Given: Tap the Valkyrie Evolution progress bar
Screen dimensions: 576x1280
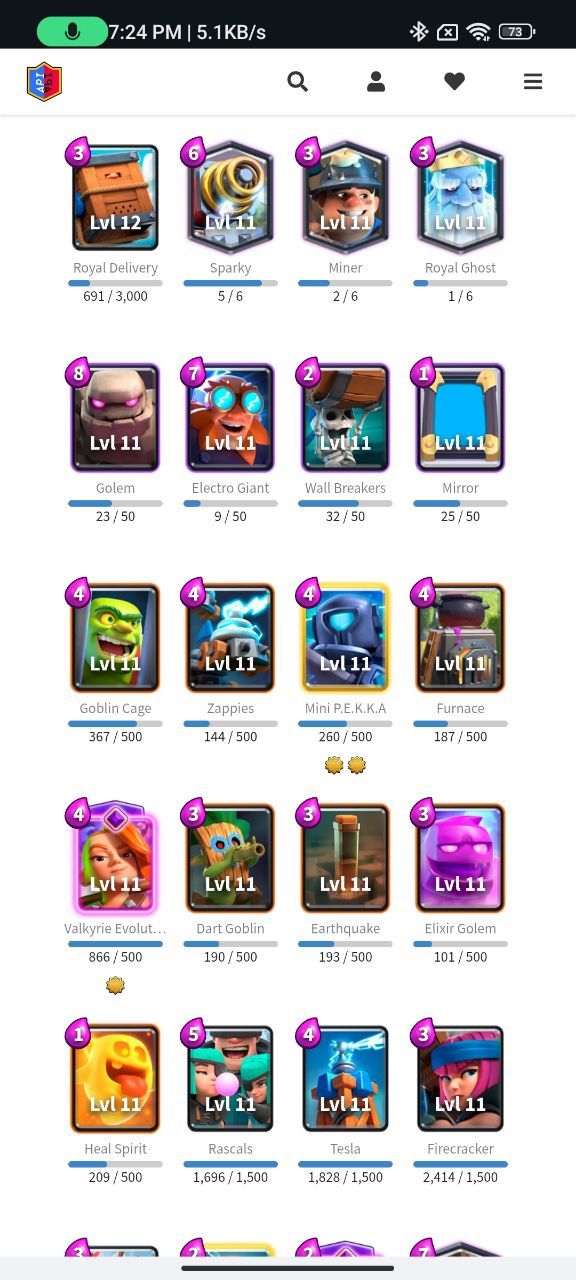Looking at the screenshot, I should coord(115,943).
